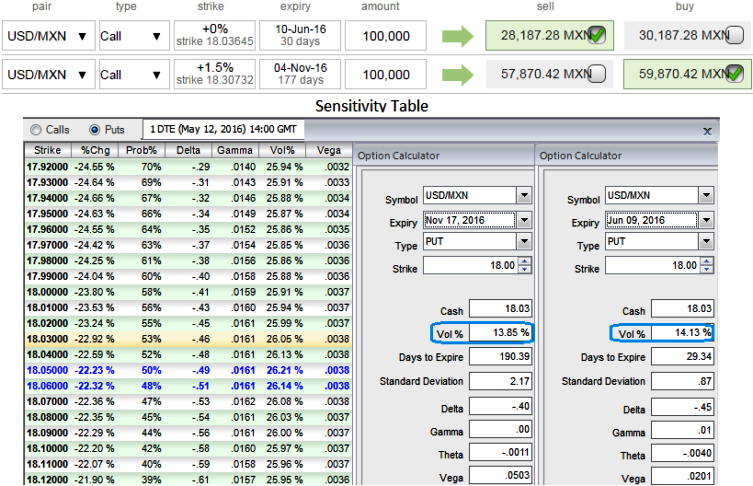The width and height of the screenshot is (753, 486).
Task: Click the Vega column header
Action: coord(329,150)
